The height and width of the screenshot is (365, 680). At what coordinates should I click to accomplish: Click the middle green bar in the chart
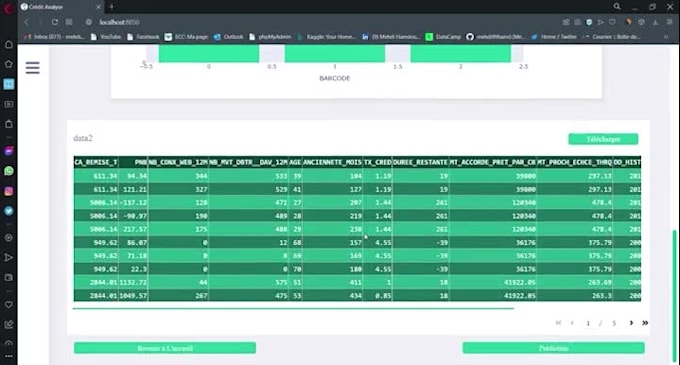(334, 53)
